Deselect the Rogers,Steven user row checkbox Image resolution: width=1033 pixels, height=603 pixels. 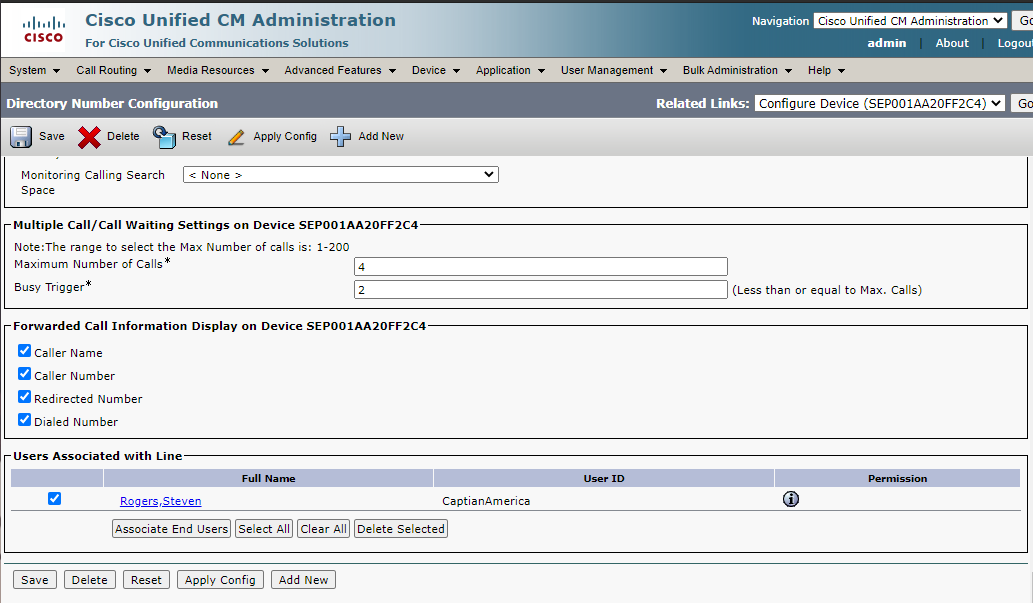pos(55,499)
